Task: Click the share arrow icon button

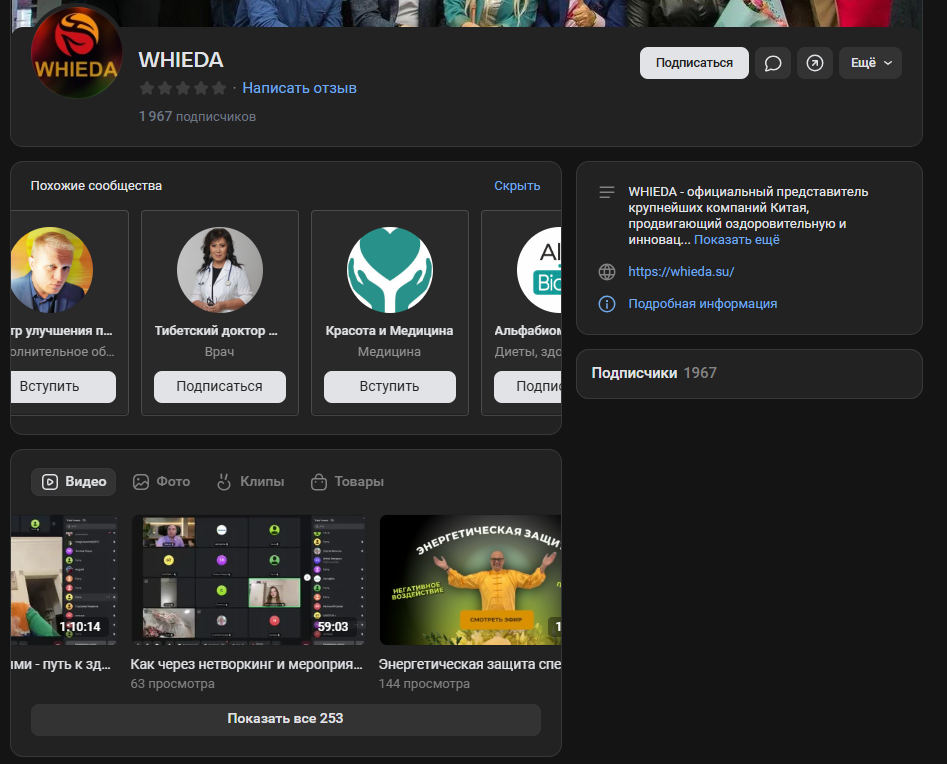Action: 815,63
